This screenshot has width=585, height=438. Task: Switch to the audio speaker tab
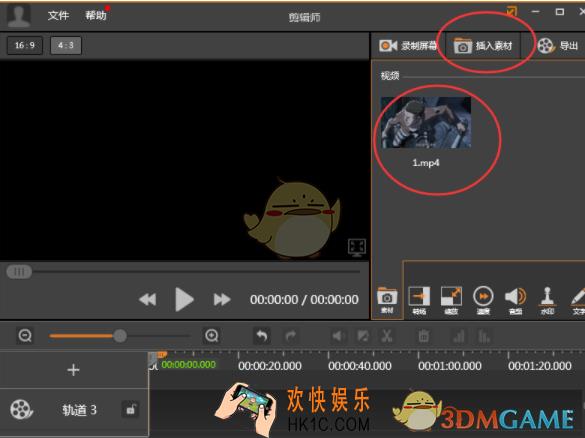click(516, 300)
